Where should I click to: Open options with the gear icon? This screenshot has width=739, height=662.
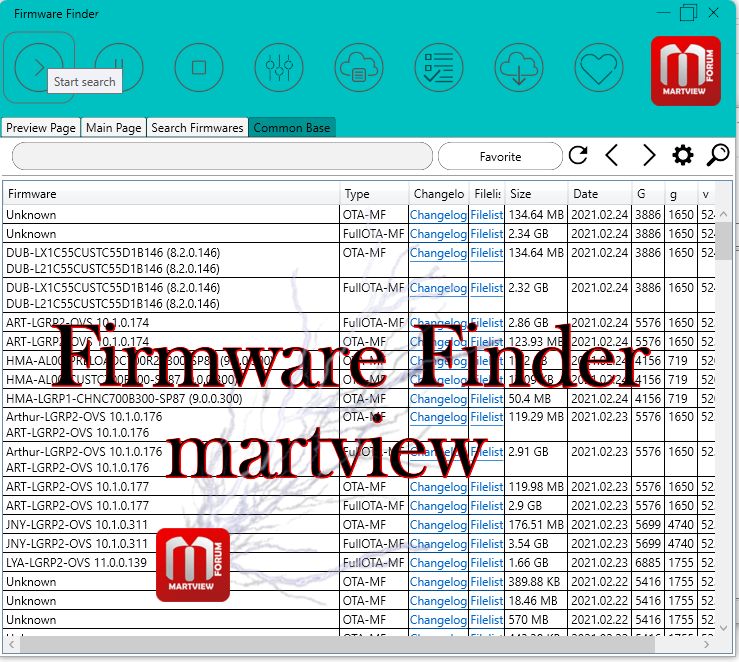(x=682, y=155)
